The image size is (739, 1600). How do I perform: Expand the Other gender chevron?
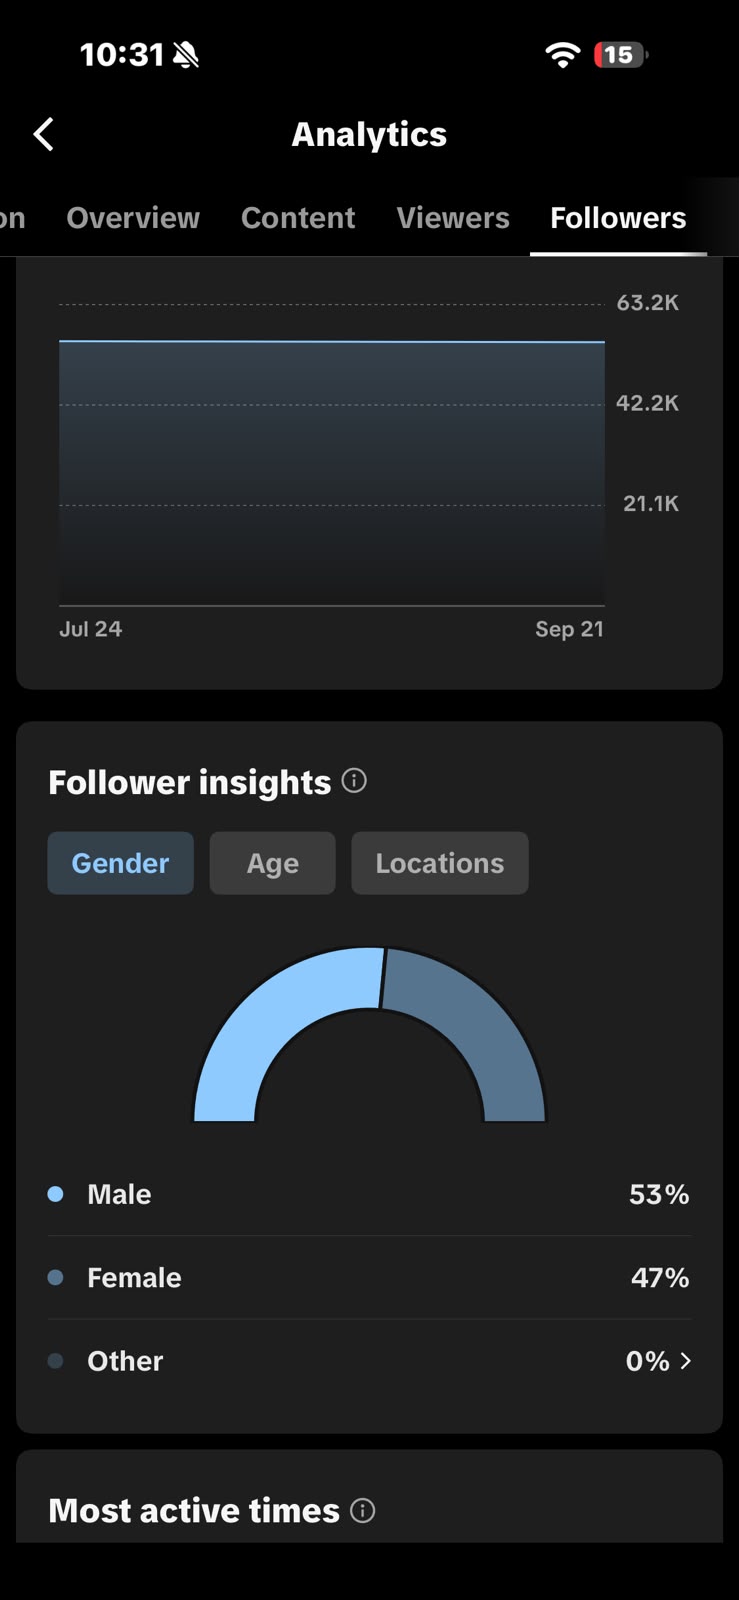click(x=685, y=1361)
